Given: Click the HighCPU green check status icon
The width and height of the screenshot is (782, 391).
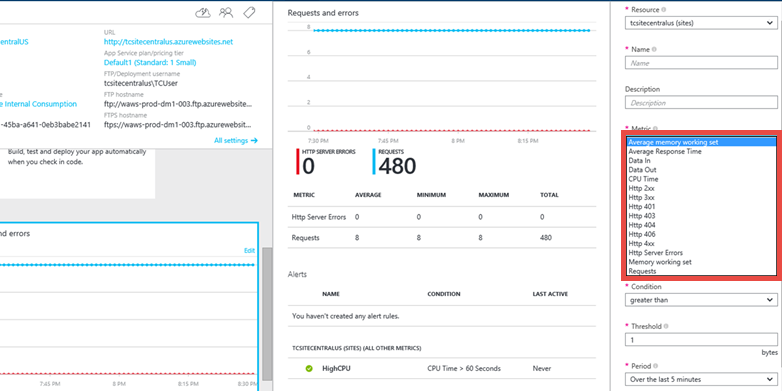Looking at the screenshot, I should tap(309, 369).
